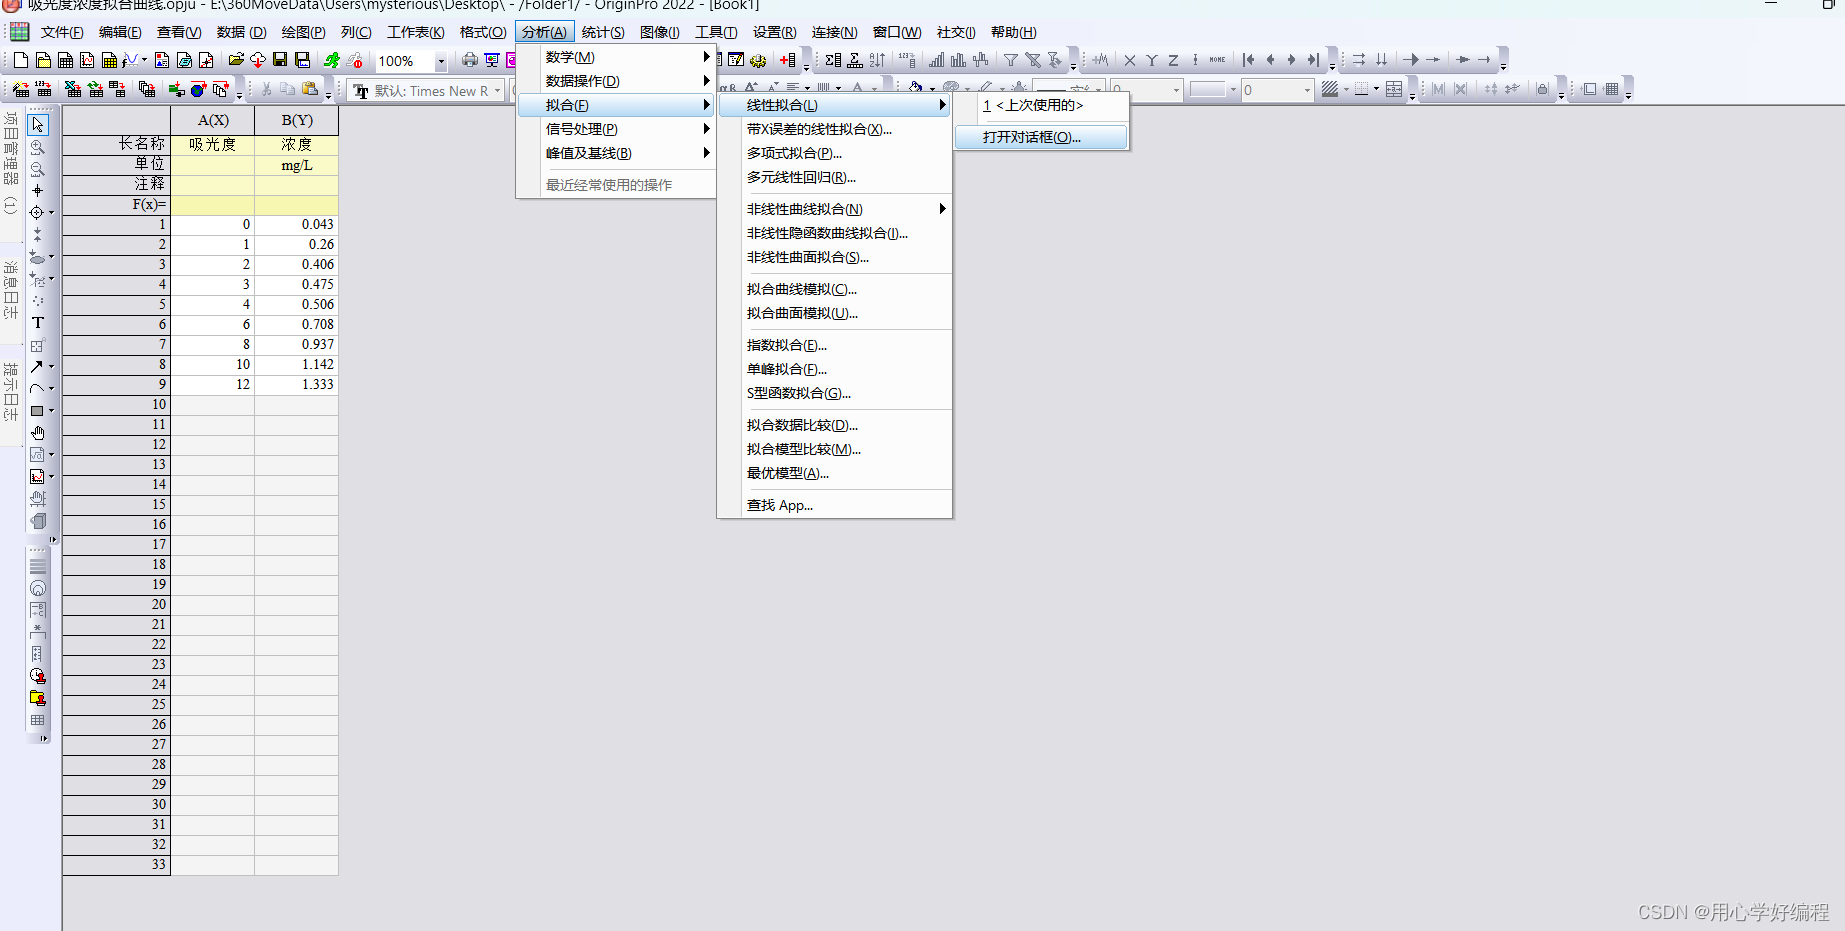1845x931 pixels.
Task: Select the rectangle drawing tool
Action: (38, 411)
